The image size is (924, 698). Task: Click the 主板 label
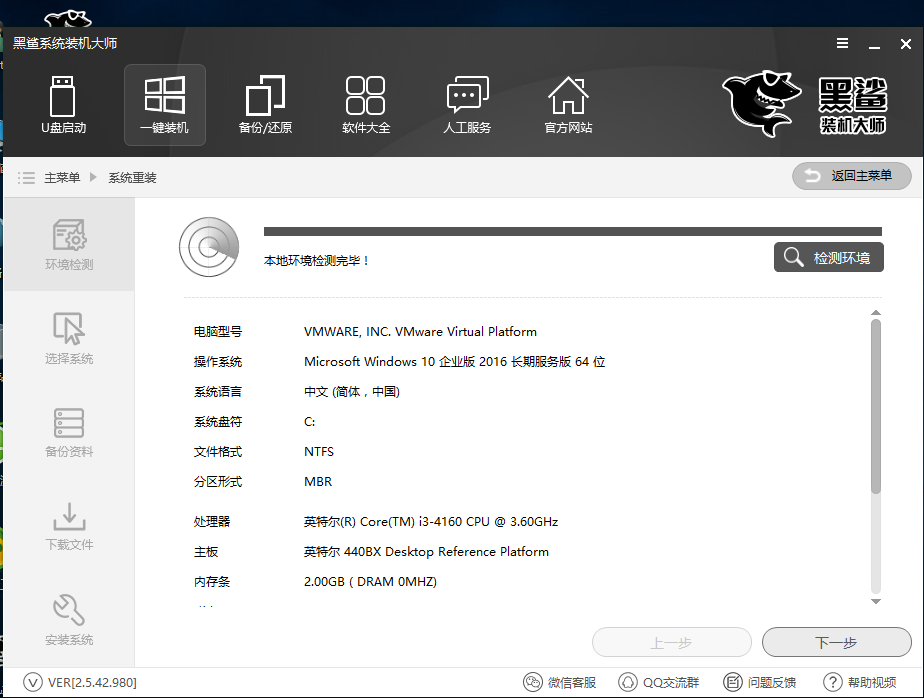tap(206, 552)
